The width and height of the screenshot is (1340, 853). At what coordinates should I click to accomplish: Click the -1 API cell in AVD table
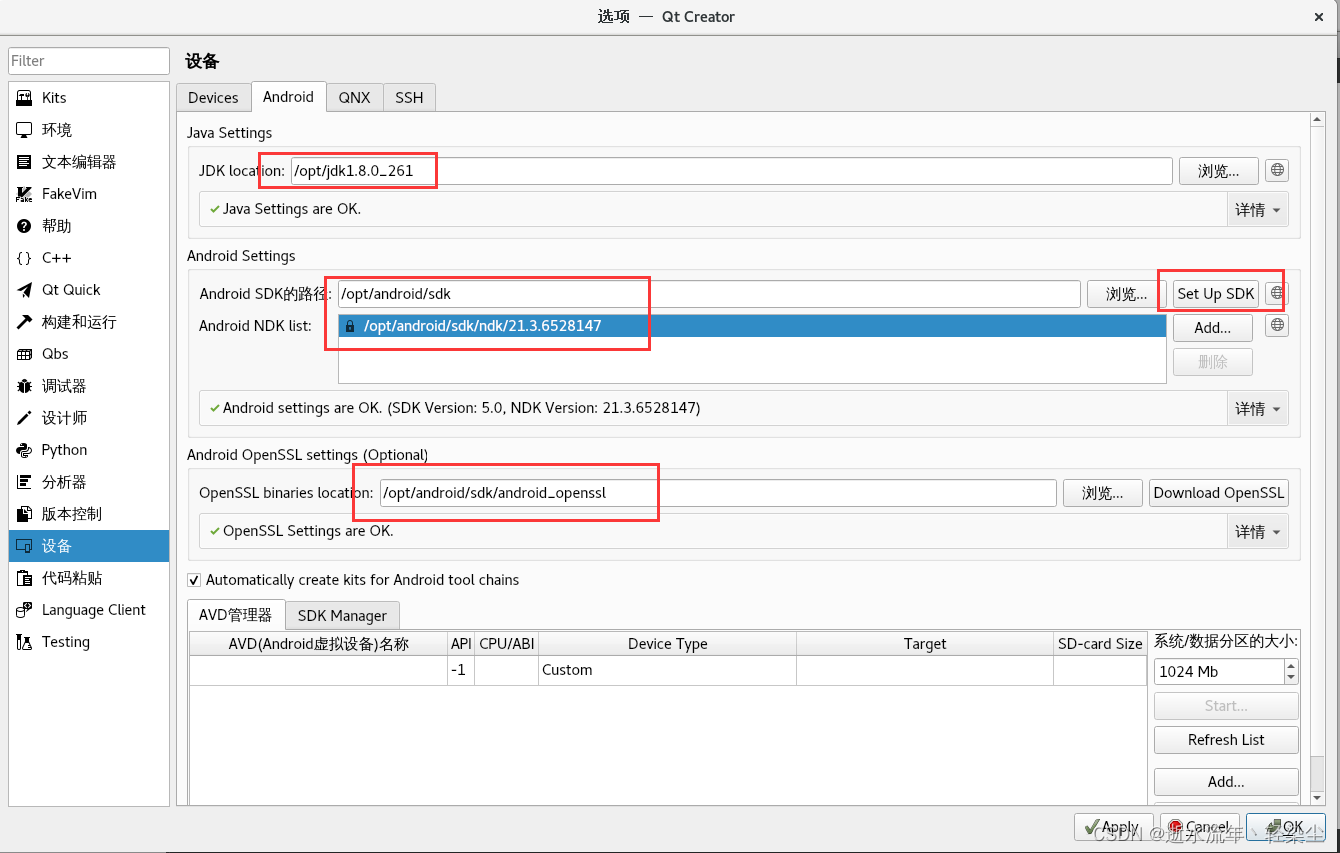click(461, 670)
